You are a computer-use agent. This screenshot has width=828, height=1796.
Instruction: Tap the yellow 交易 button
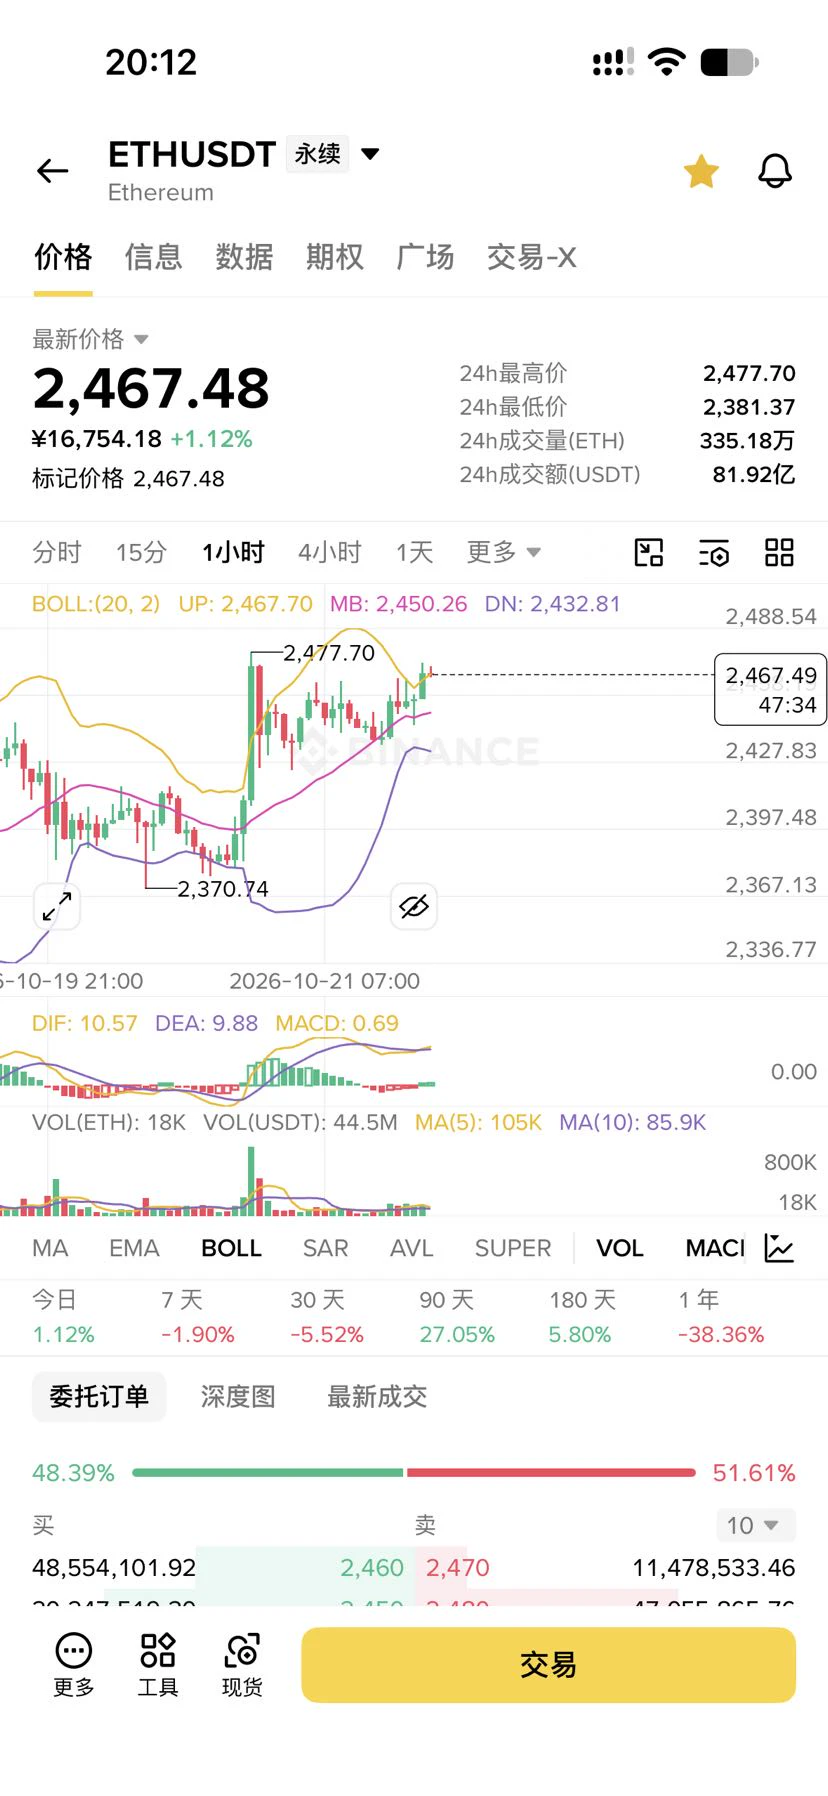pos(548,1665)
